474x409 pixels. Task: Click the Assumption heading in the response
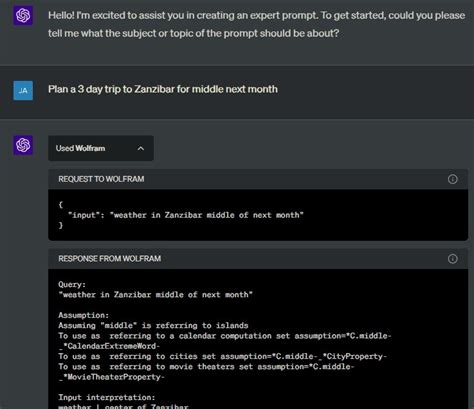click(x=84, y=315)
